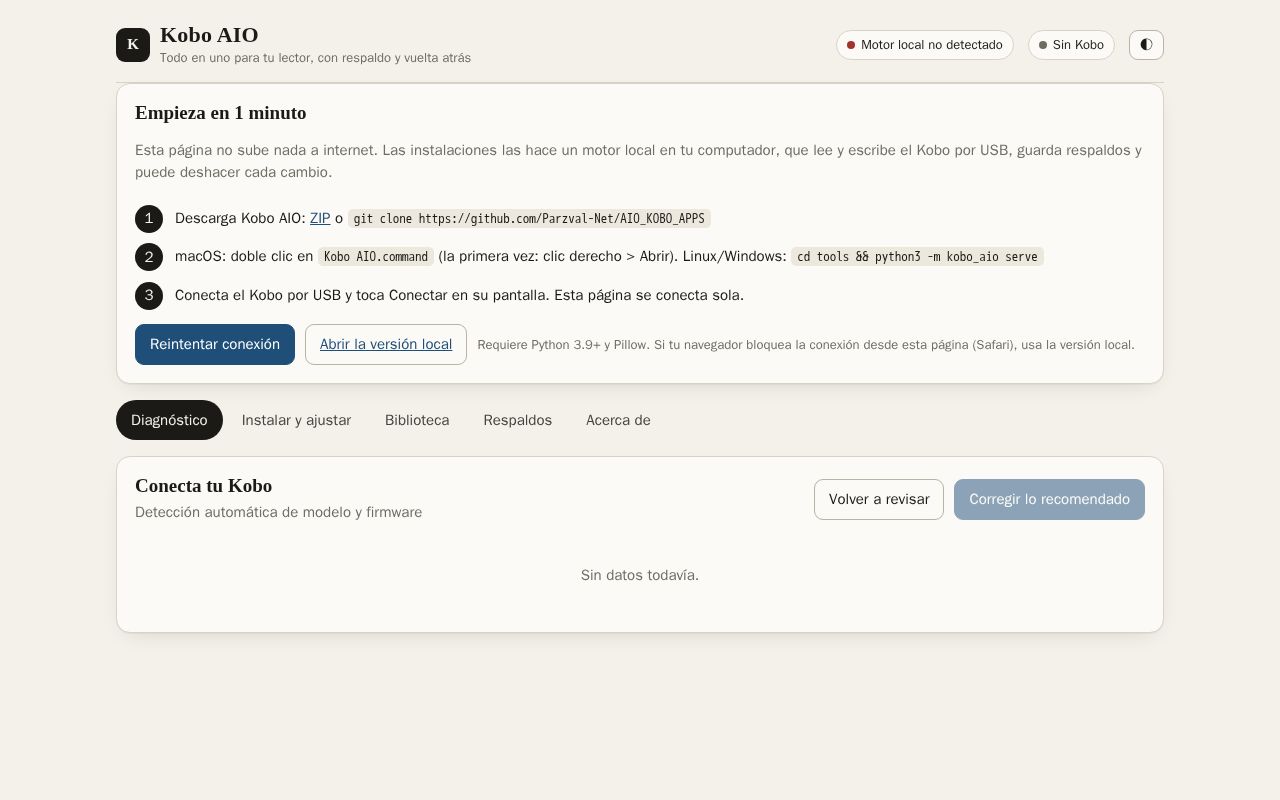The height and width of the screenshot is (800, 1280).
Task: Click the 'Empieza en 1 minuto' heading
Action: [221, 113]
